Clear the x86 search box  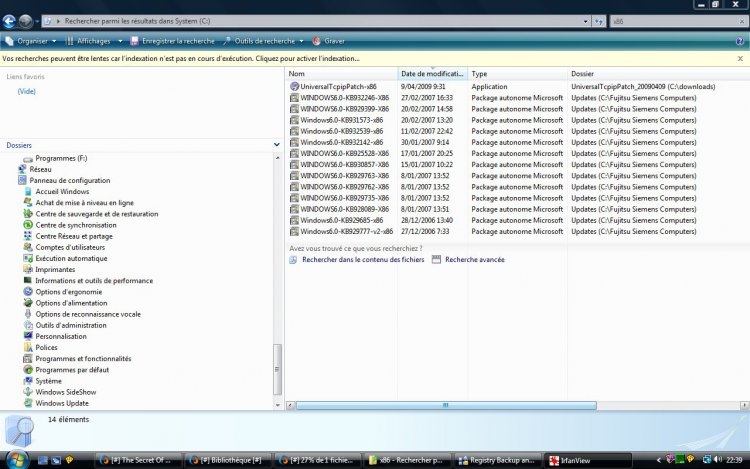(x=742, y=21)
